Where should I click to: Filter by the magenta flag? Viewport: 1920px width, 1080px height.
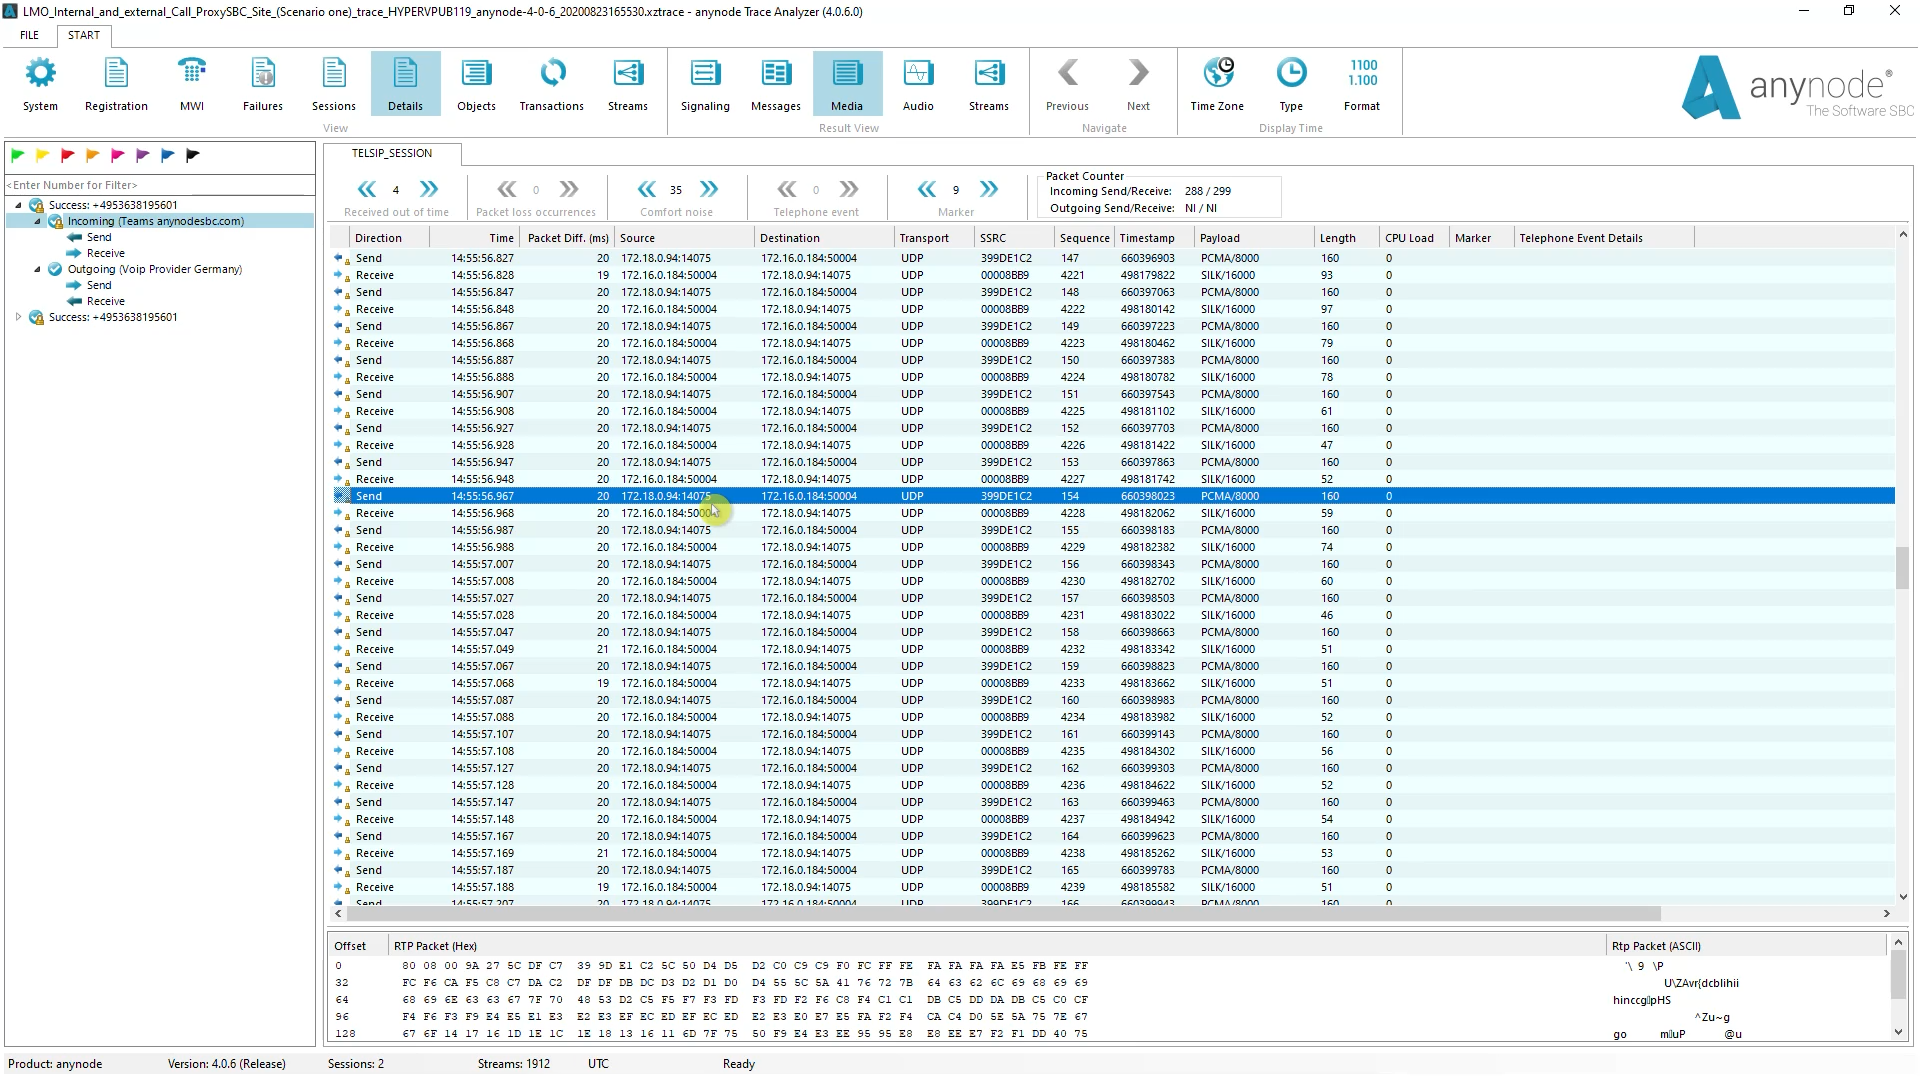(117, 155)
